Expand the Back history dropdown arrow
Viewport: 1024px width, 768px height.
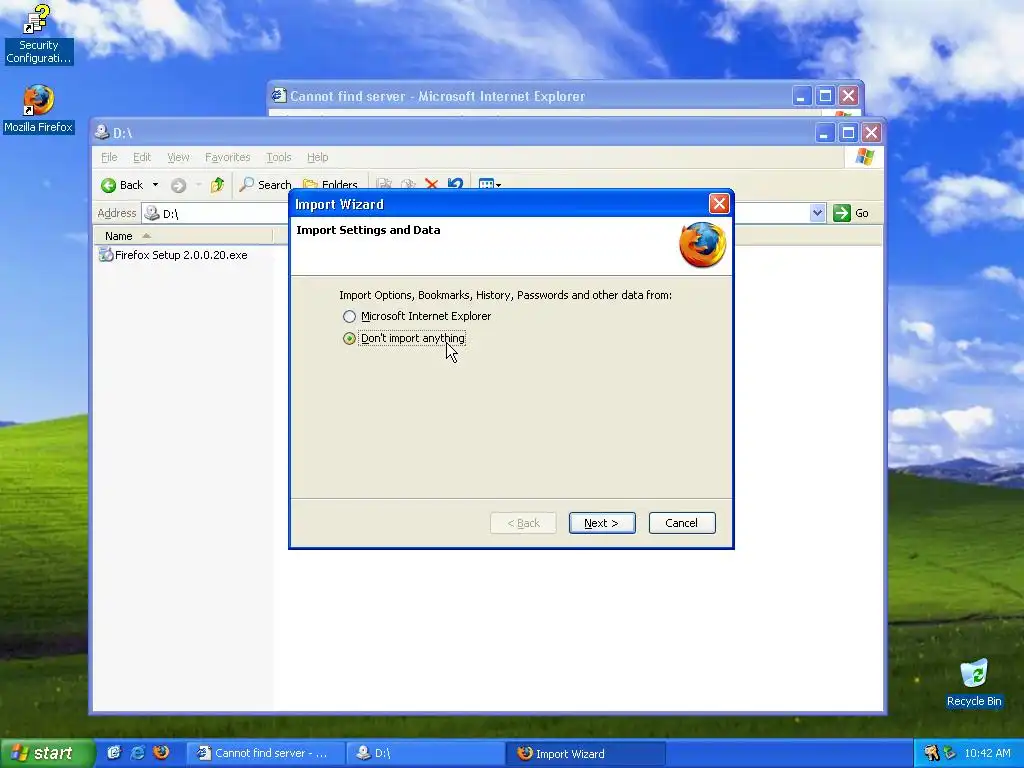pos(155,185)
